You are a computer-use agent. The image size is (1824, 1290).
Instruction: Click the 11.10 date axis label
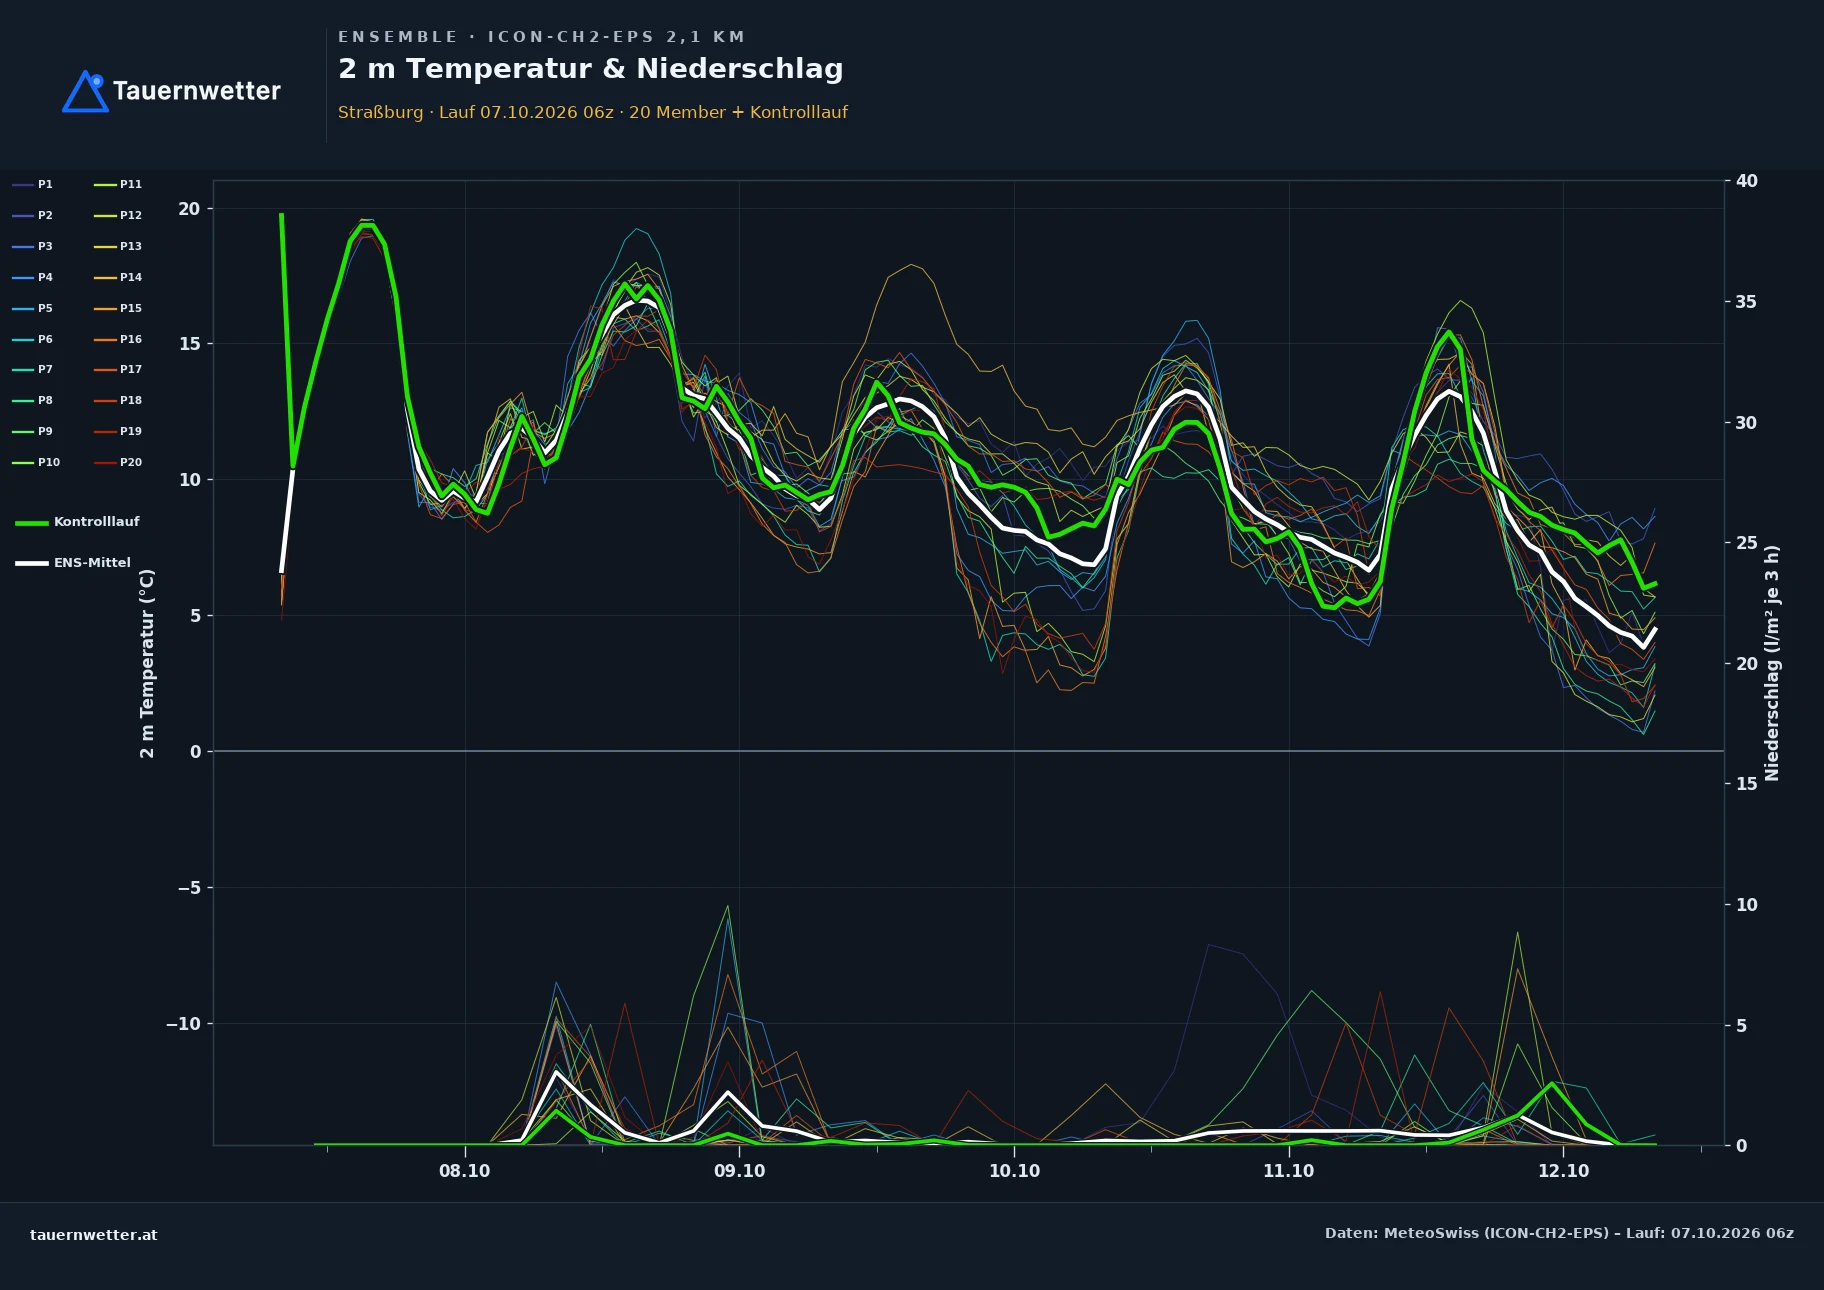click(x=1289, y=1171)
